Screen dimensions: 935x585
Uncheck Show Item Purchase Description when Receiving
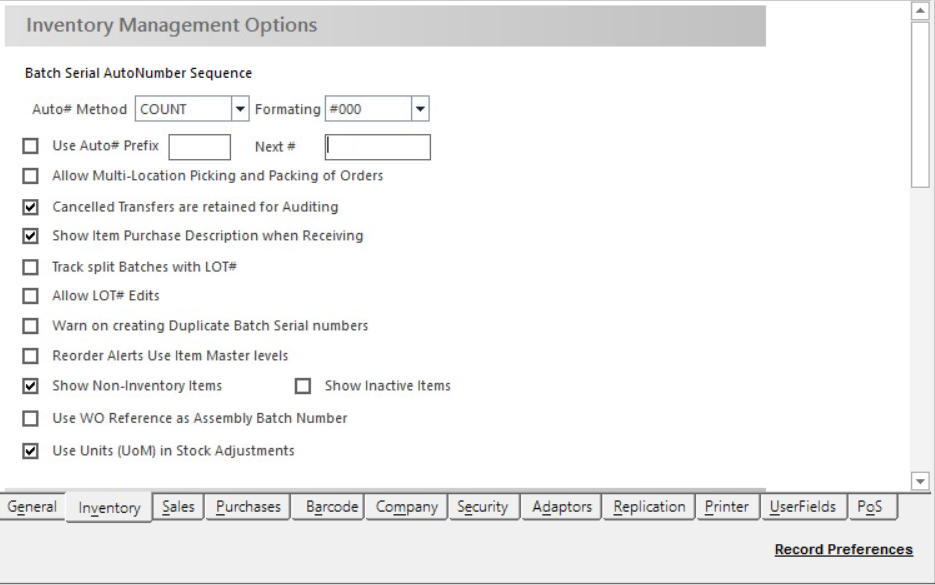pos(30,236)
